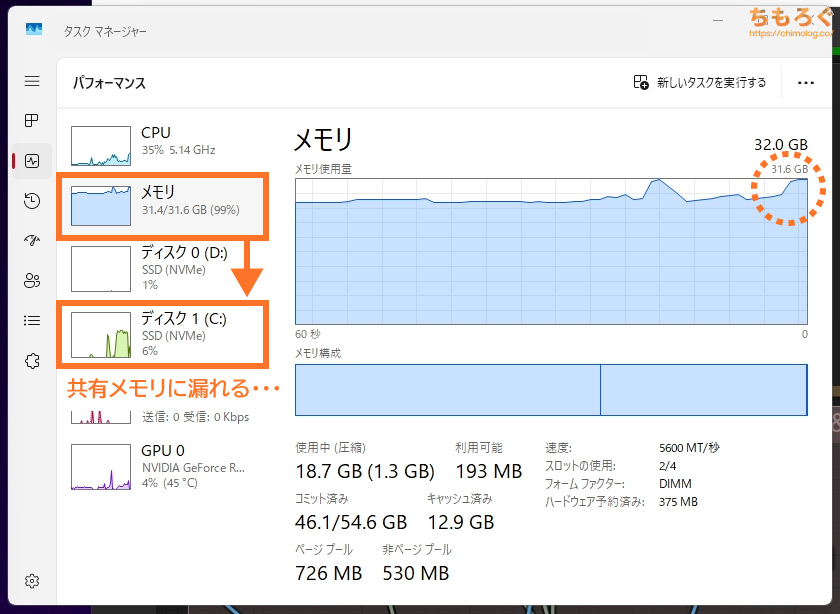Open the Processes page icon

[x=32, y=121]
